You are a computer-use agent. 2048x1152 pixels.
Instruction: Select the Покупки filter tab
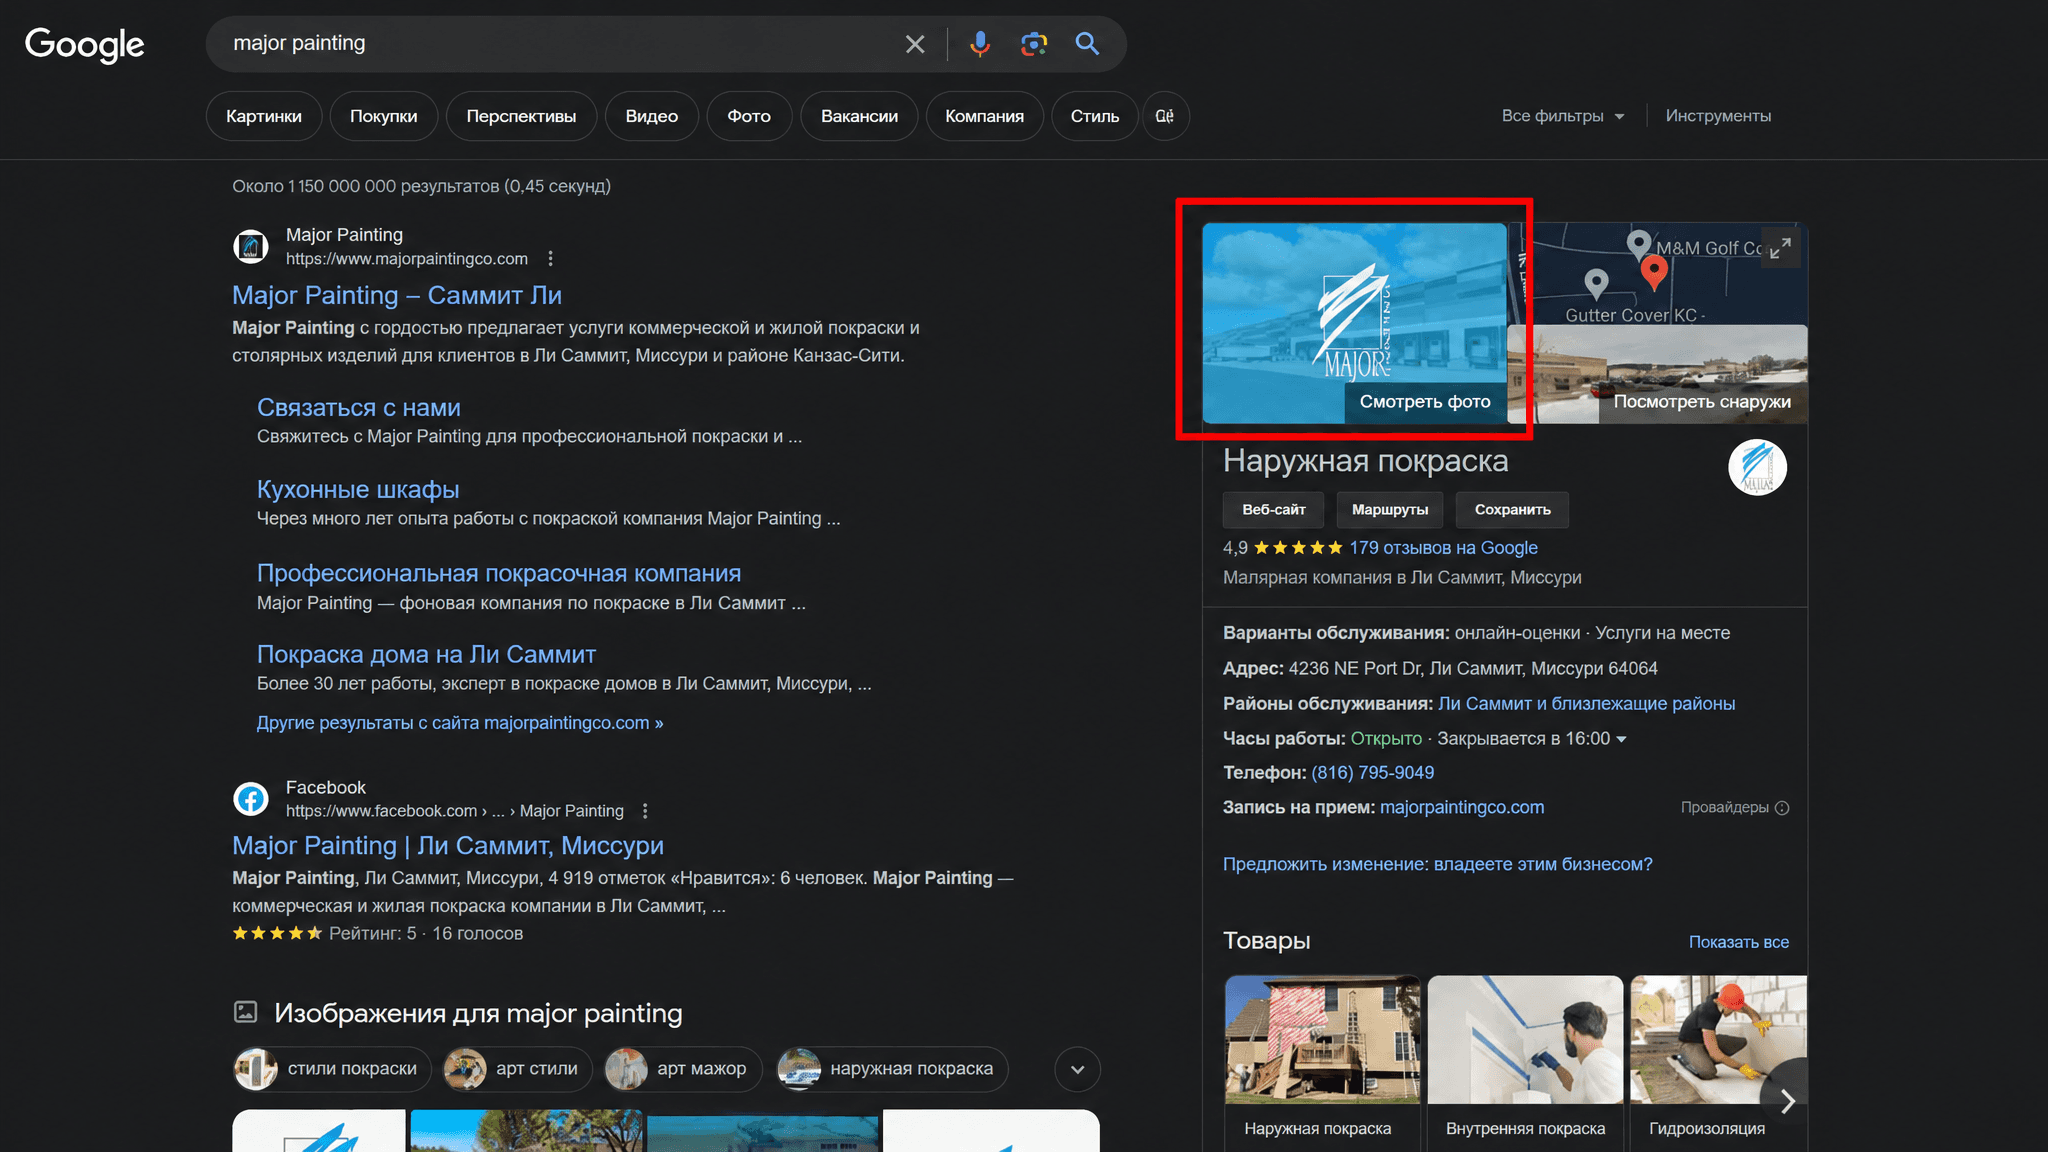pos(383,116)
